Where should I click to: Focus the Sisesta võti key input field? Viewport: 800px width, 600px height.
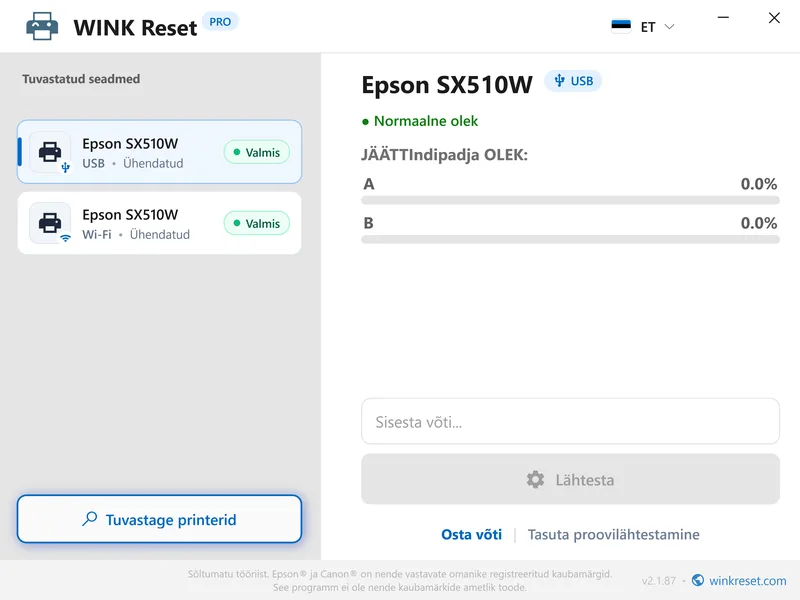(570, 421)
